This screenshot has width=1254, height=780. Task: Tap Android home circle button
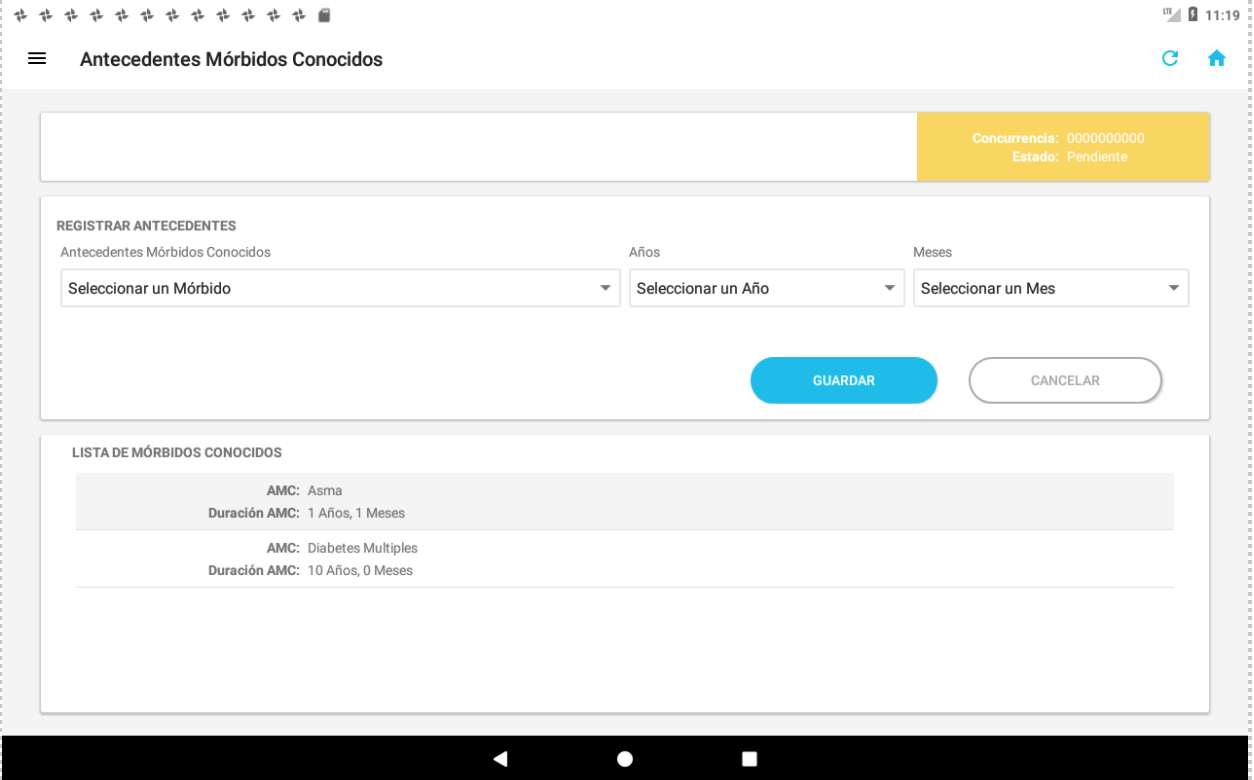point(625,759)
